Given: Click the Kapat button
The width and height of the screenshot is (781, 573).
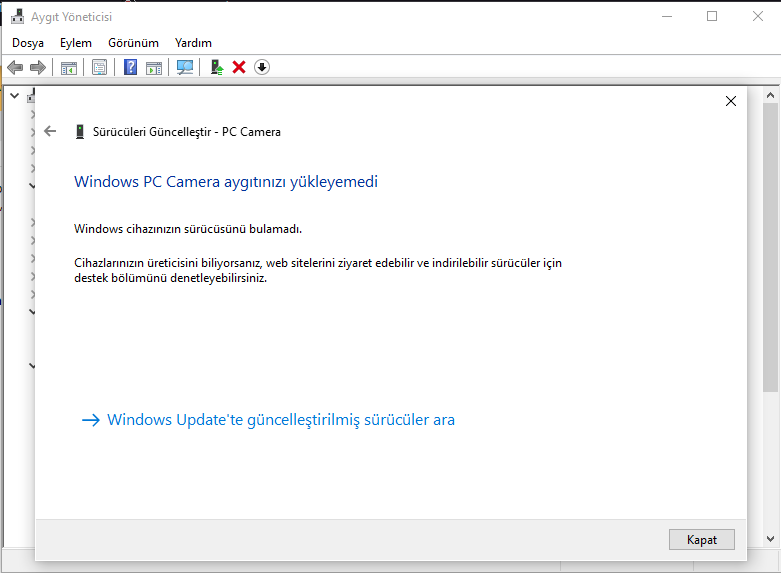Looking at the screenshot, I should 702,540.
